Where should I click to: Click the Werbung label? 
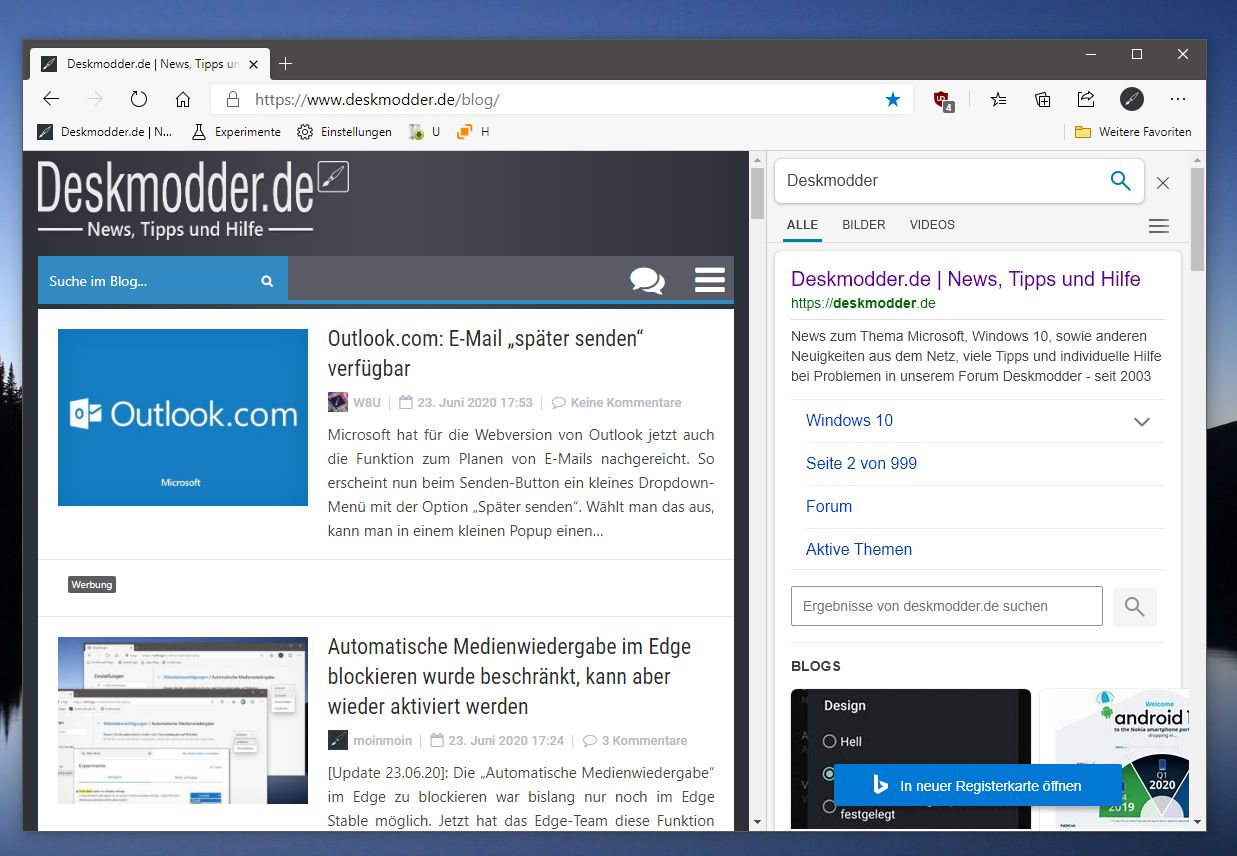pyautogui.click(x=92, y=584)
